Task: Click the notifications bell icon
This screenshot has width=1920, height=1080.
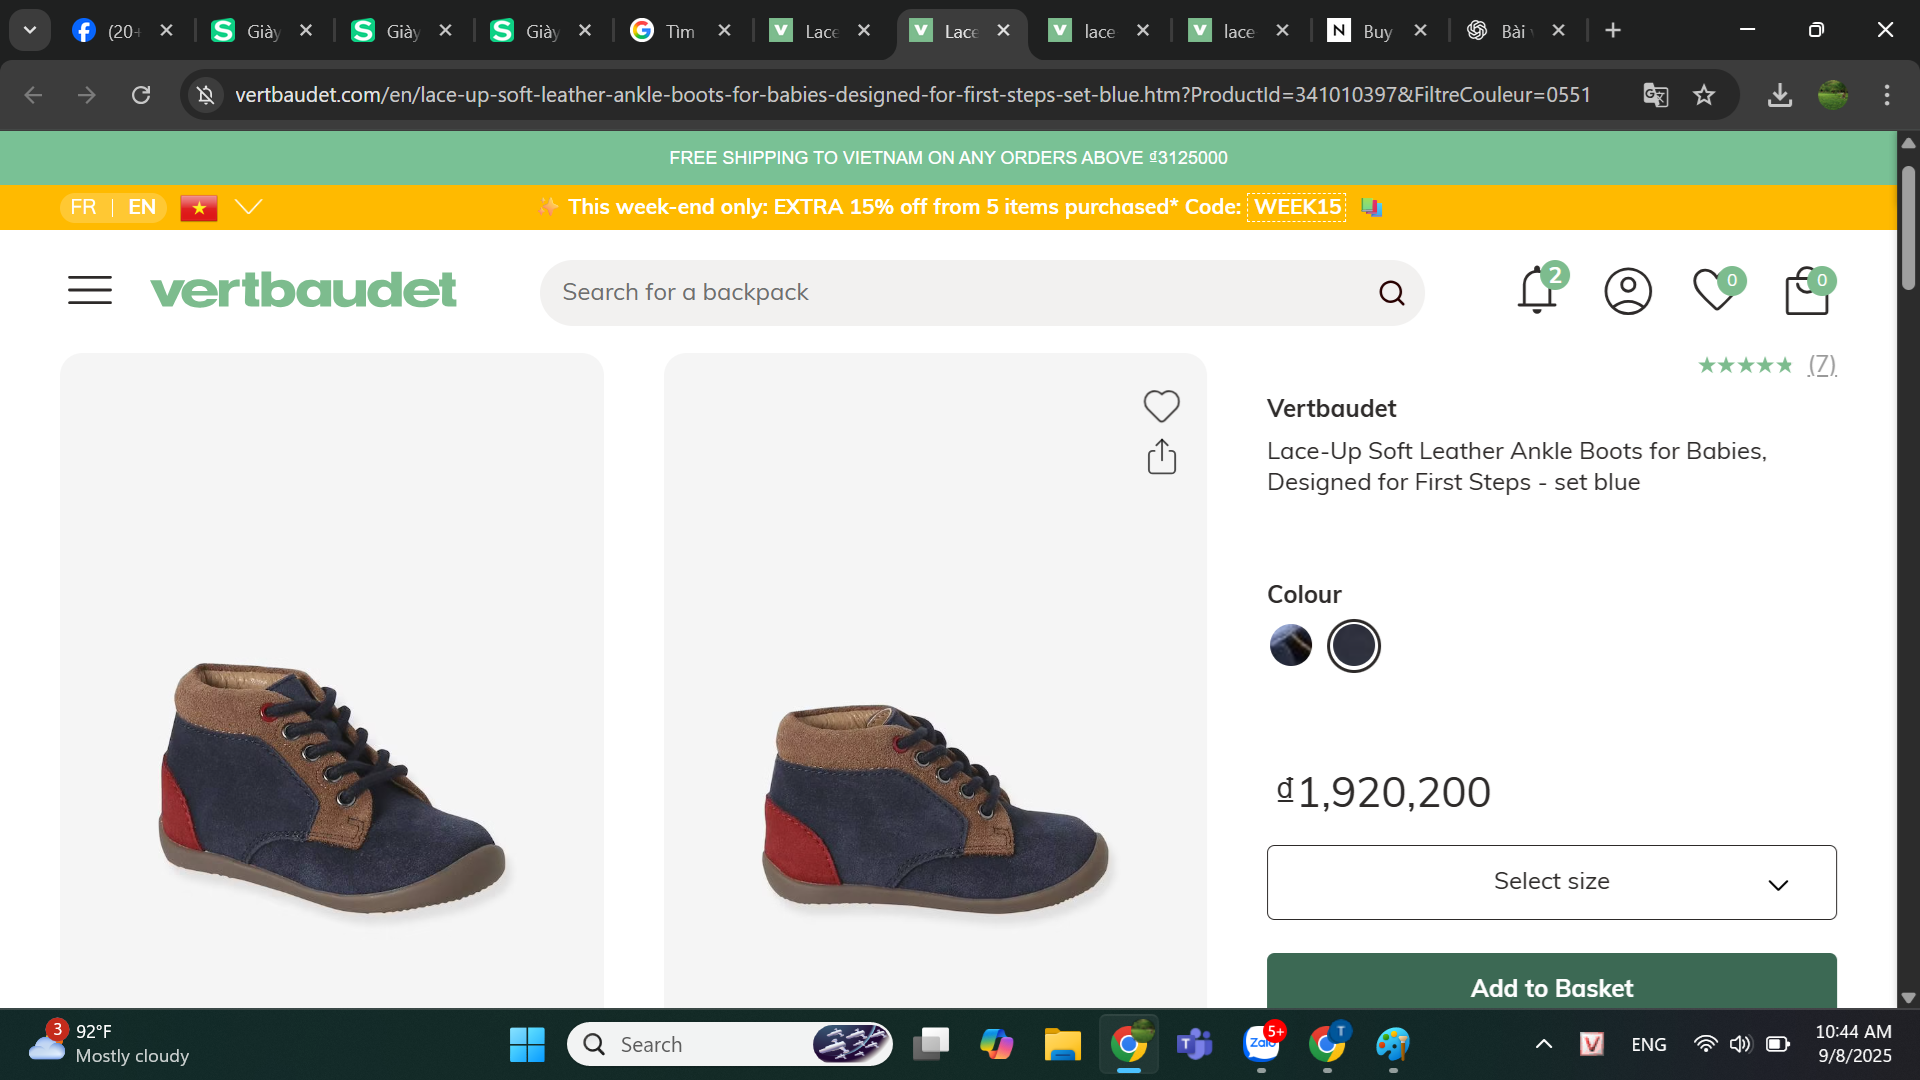Action: point(1537,291)
